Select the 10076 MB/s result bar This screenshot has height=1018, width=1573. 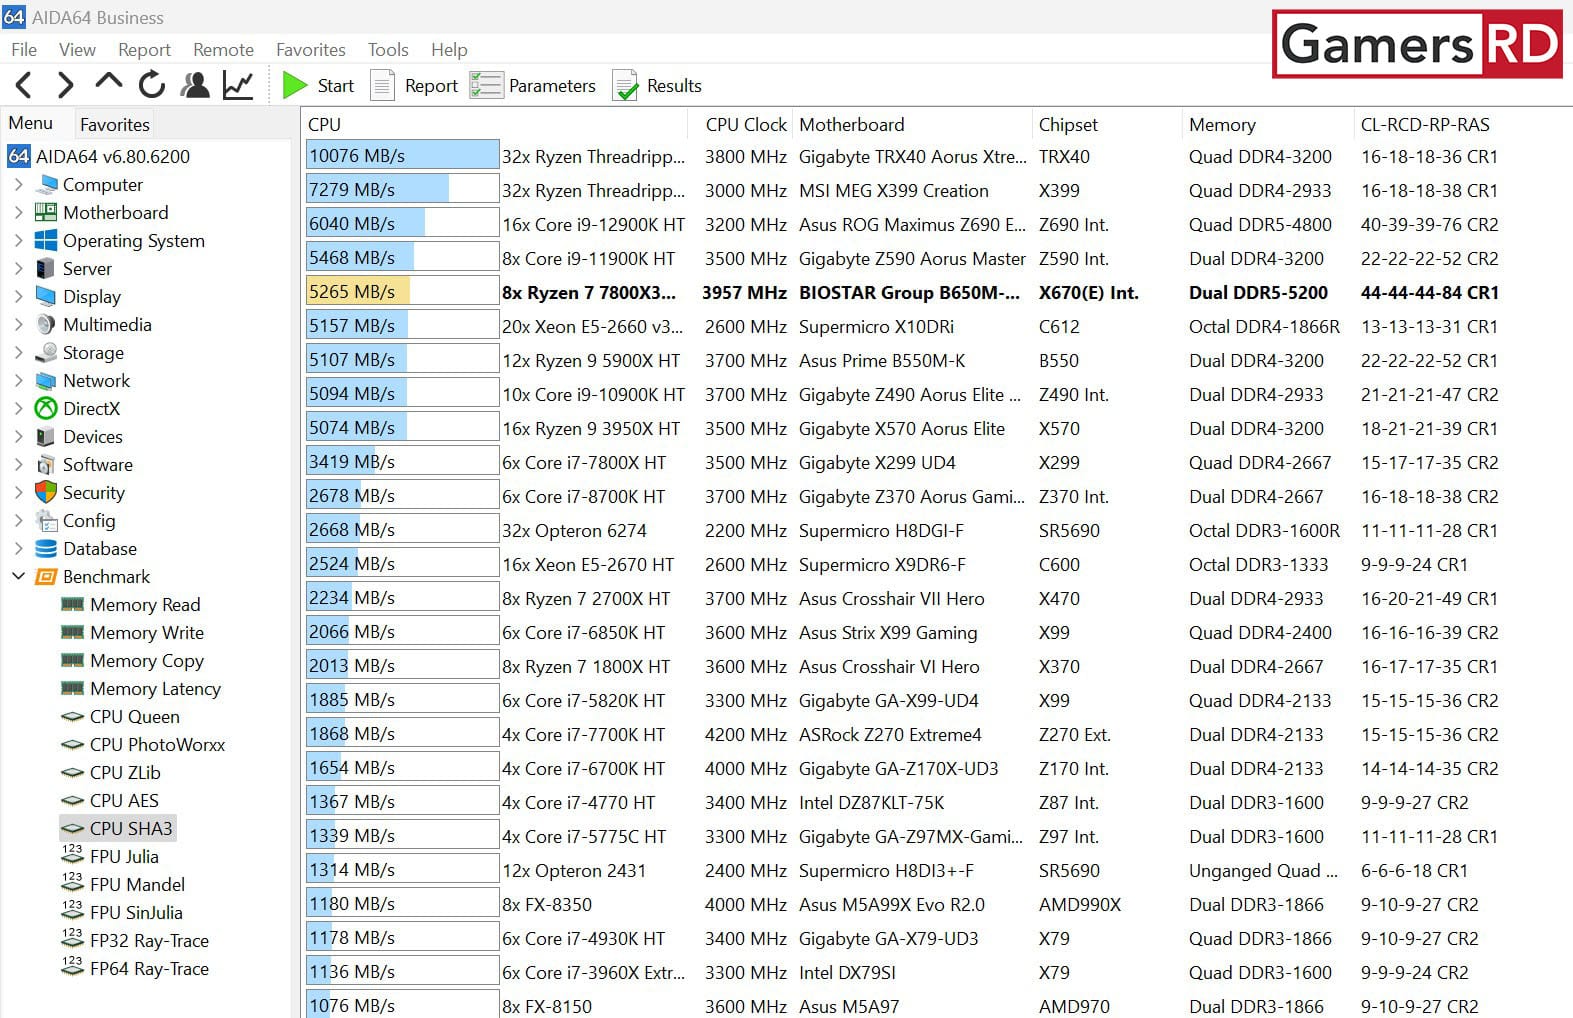click(402, 156)
